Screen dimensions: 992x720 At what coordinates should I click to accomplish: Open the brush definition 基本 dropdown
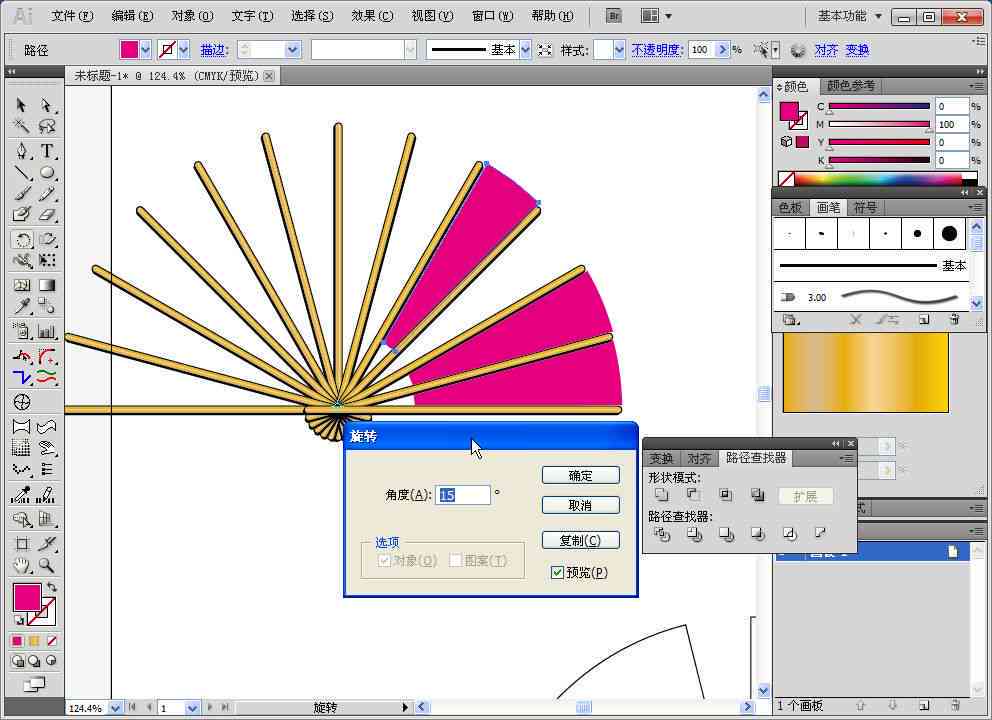tap(525, 49)
